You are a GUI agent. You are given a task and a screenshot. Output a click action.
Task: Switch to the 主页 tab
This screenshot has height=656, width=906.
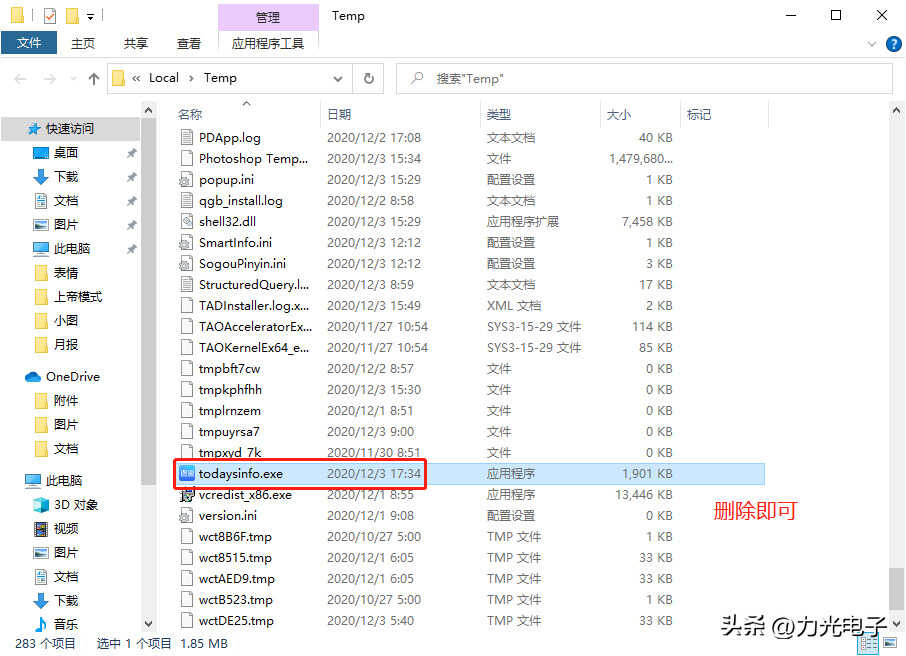pyautogui.click(x=83, y=43)
